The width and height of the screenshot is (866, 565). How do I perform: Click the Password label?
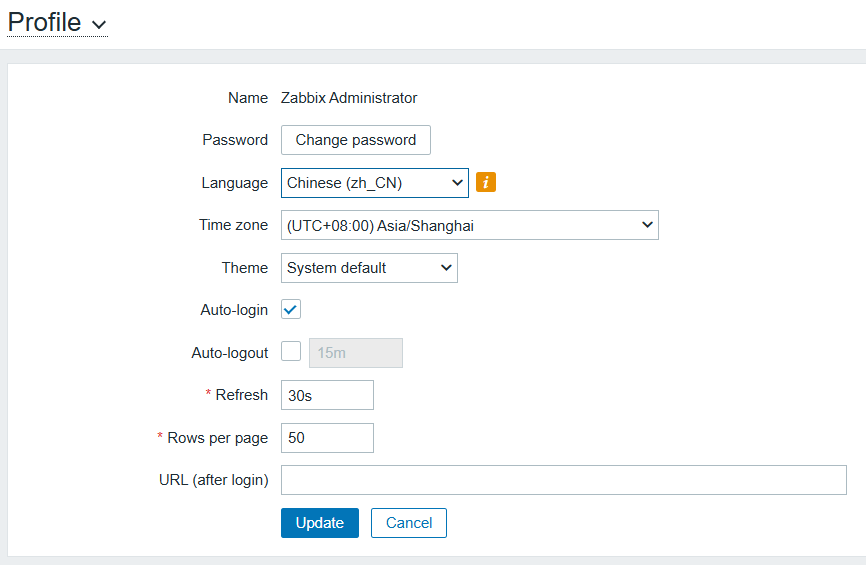pos(235,140)
